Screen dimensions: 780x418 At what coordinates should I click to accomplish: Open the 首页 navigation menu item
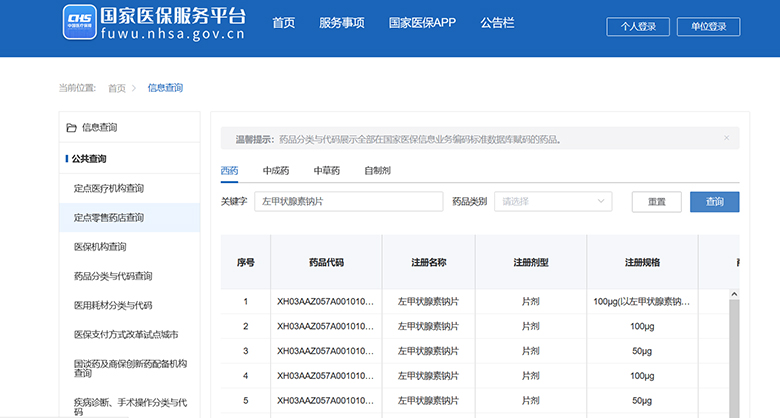[x=283, y=23]
